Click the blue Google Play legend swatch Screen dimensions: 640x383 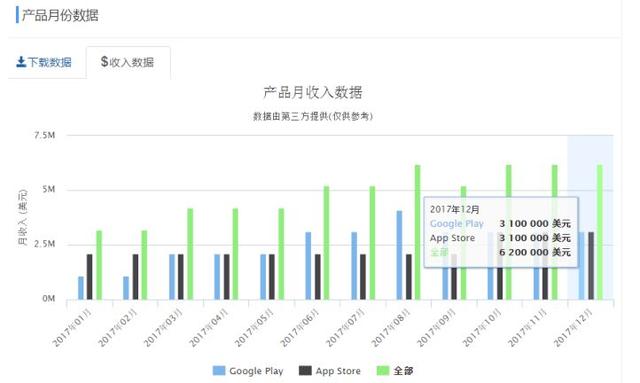[x=219, y=371]
